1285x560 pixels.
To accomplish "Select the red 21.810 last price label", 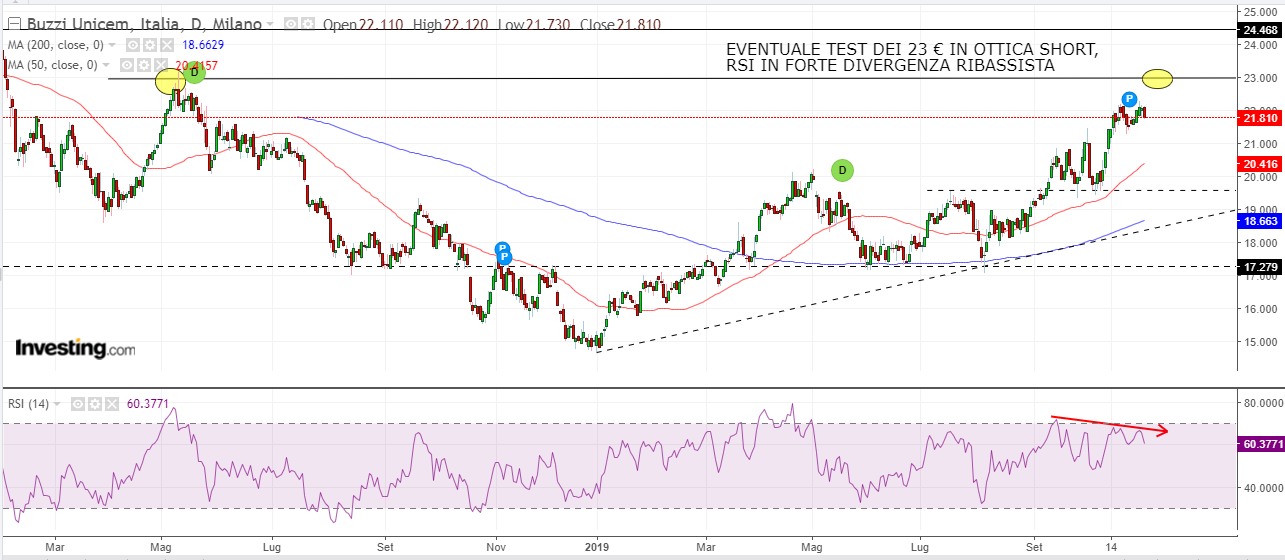I will pos(1260,118).
